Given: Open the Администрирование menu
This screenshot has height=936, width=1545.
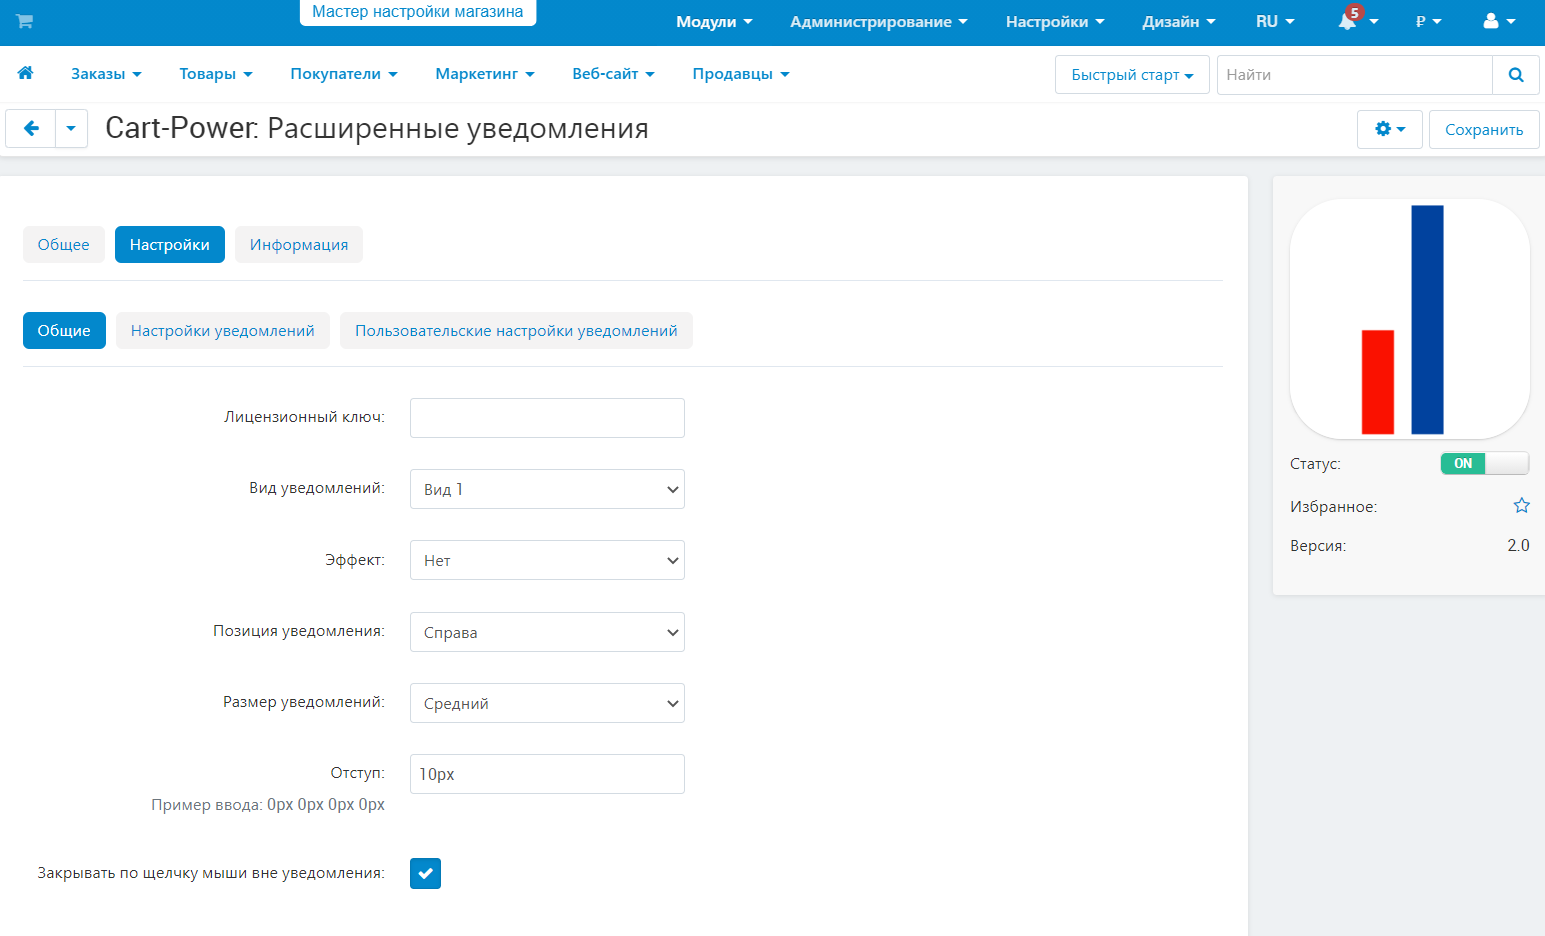Looking at the screenshot, I should 879,21.
